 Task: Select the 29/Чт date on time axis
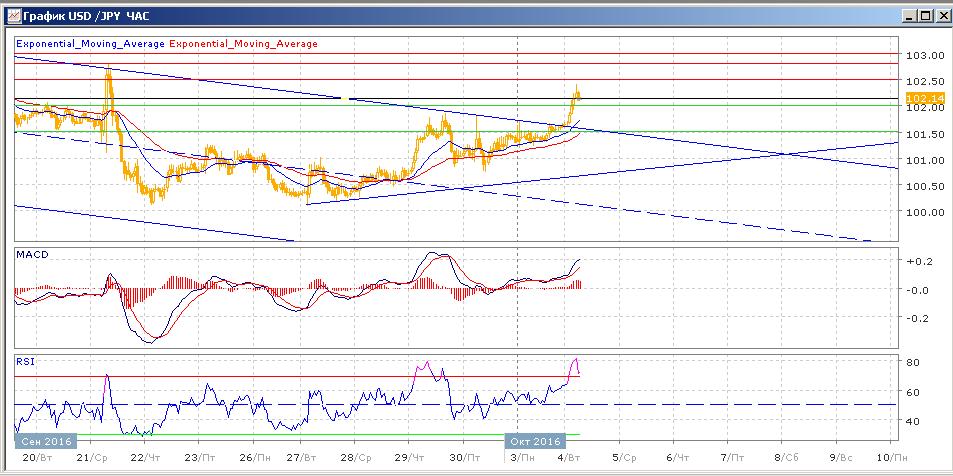[x=409, y=456]
